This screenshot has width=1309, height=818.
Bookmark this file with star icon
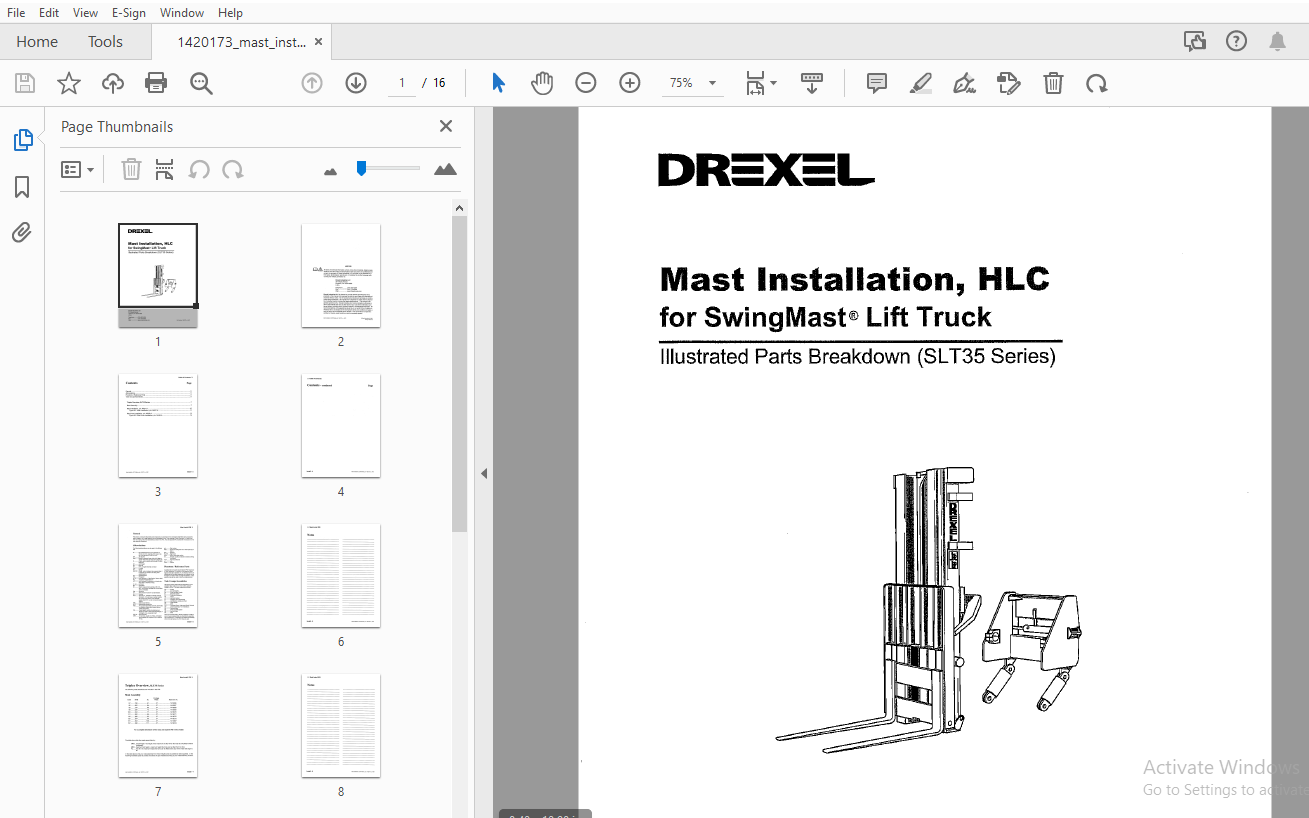coord(68,83)
